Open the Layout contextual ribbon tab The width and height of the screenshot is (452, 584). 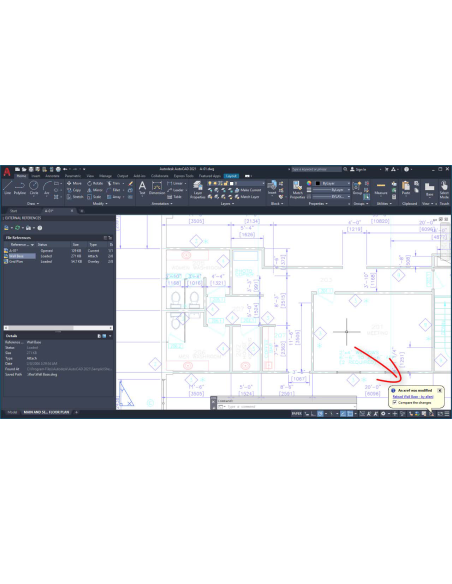(231, 176)
